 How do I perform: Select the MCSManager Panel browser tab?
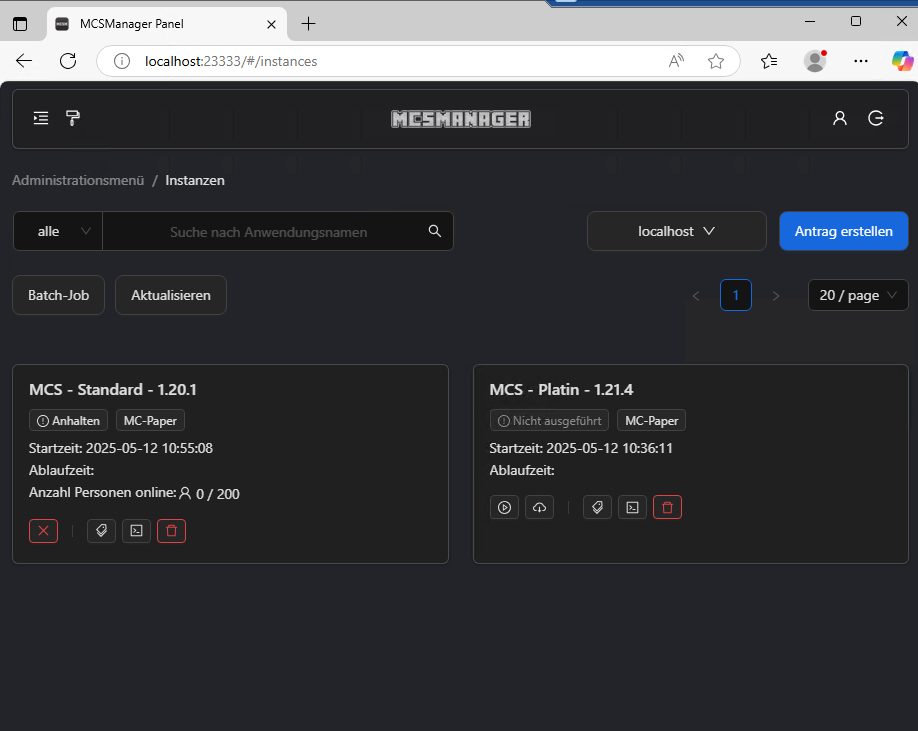(166, 24)
